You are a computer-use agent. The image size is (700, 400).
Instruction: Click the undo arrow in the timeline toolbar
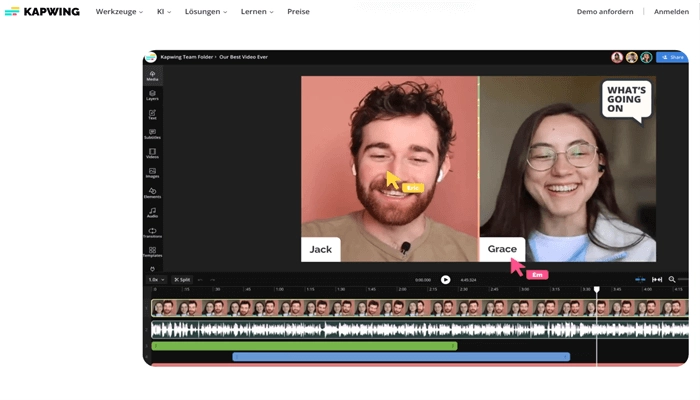click(200, 280)
